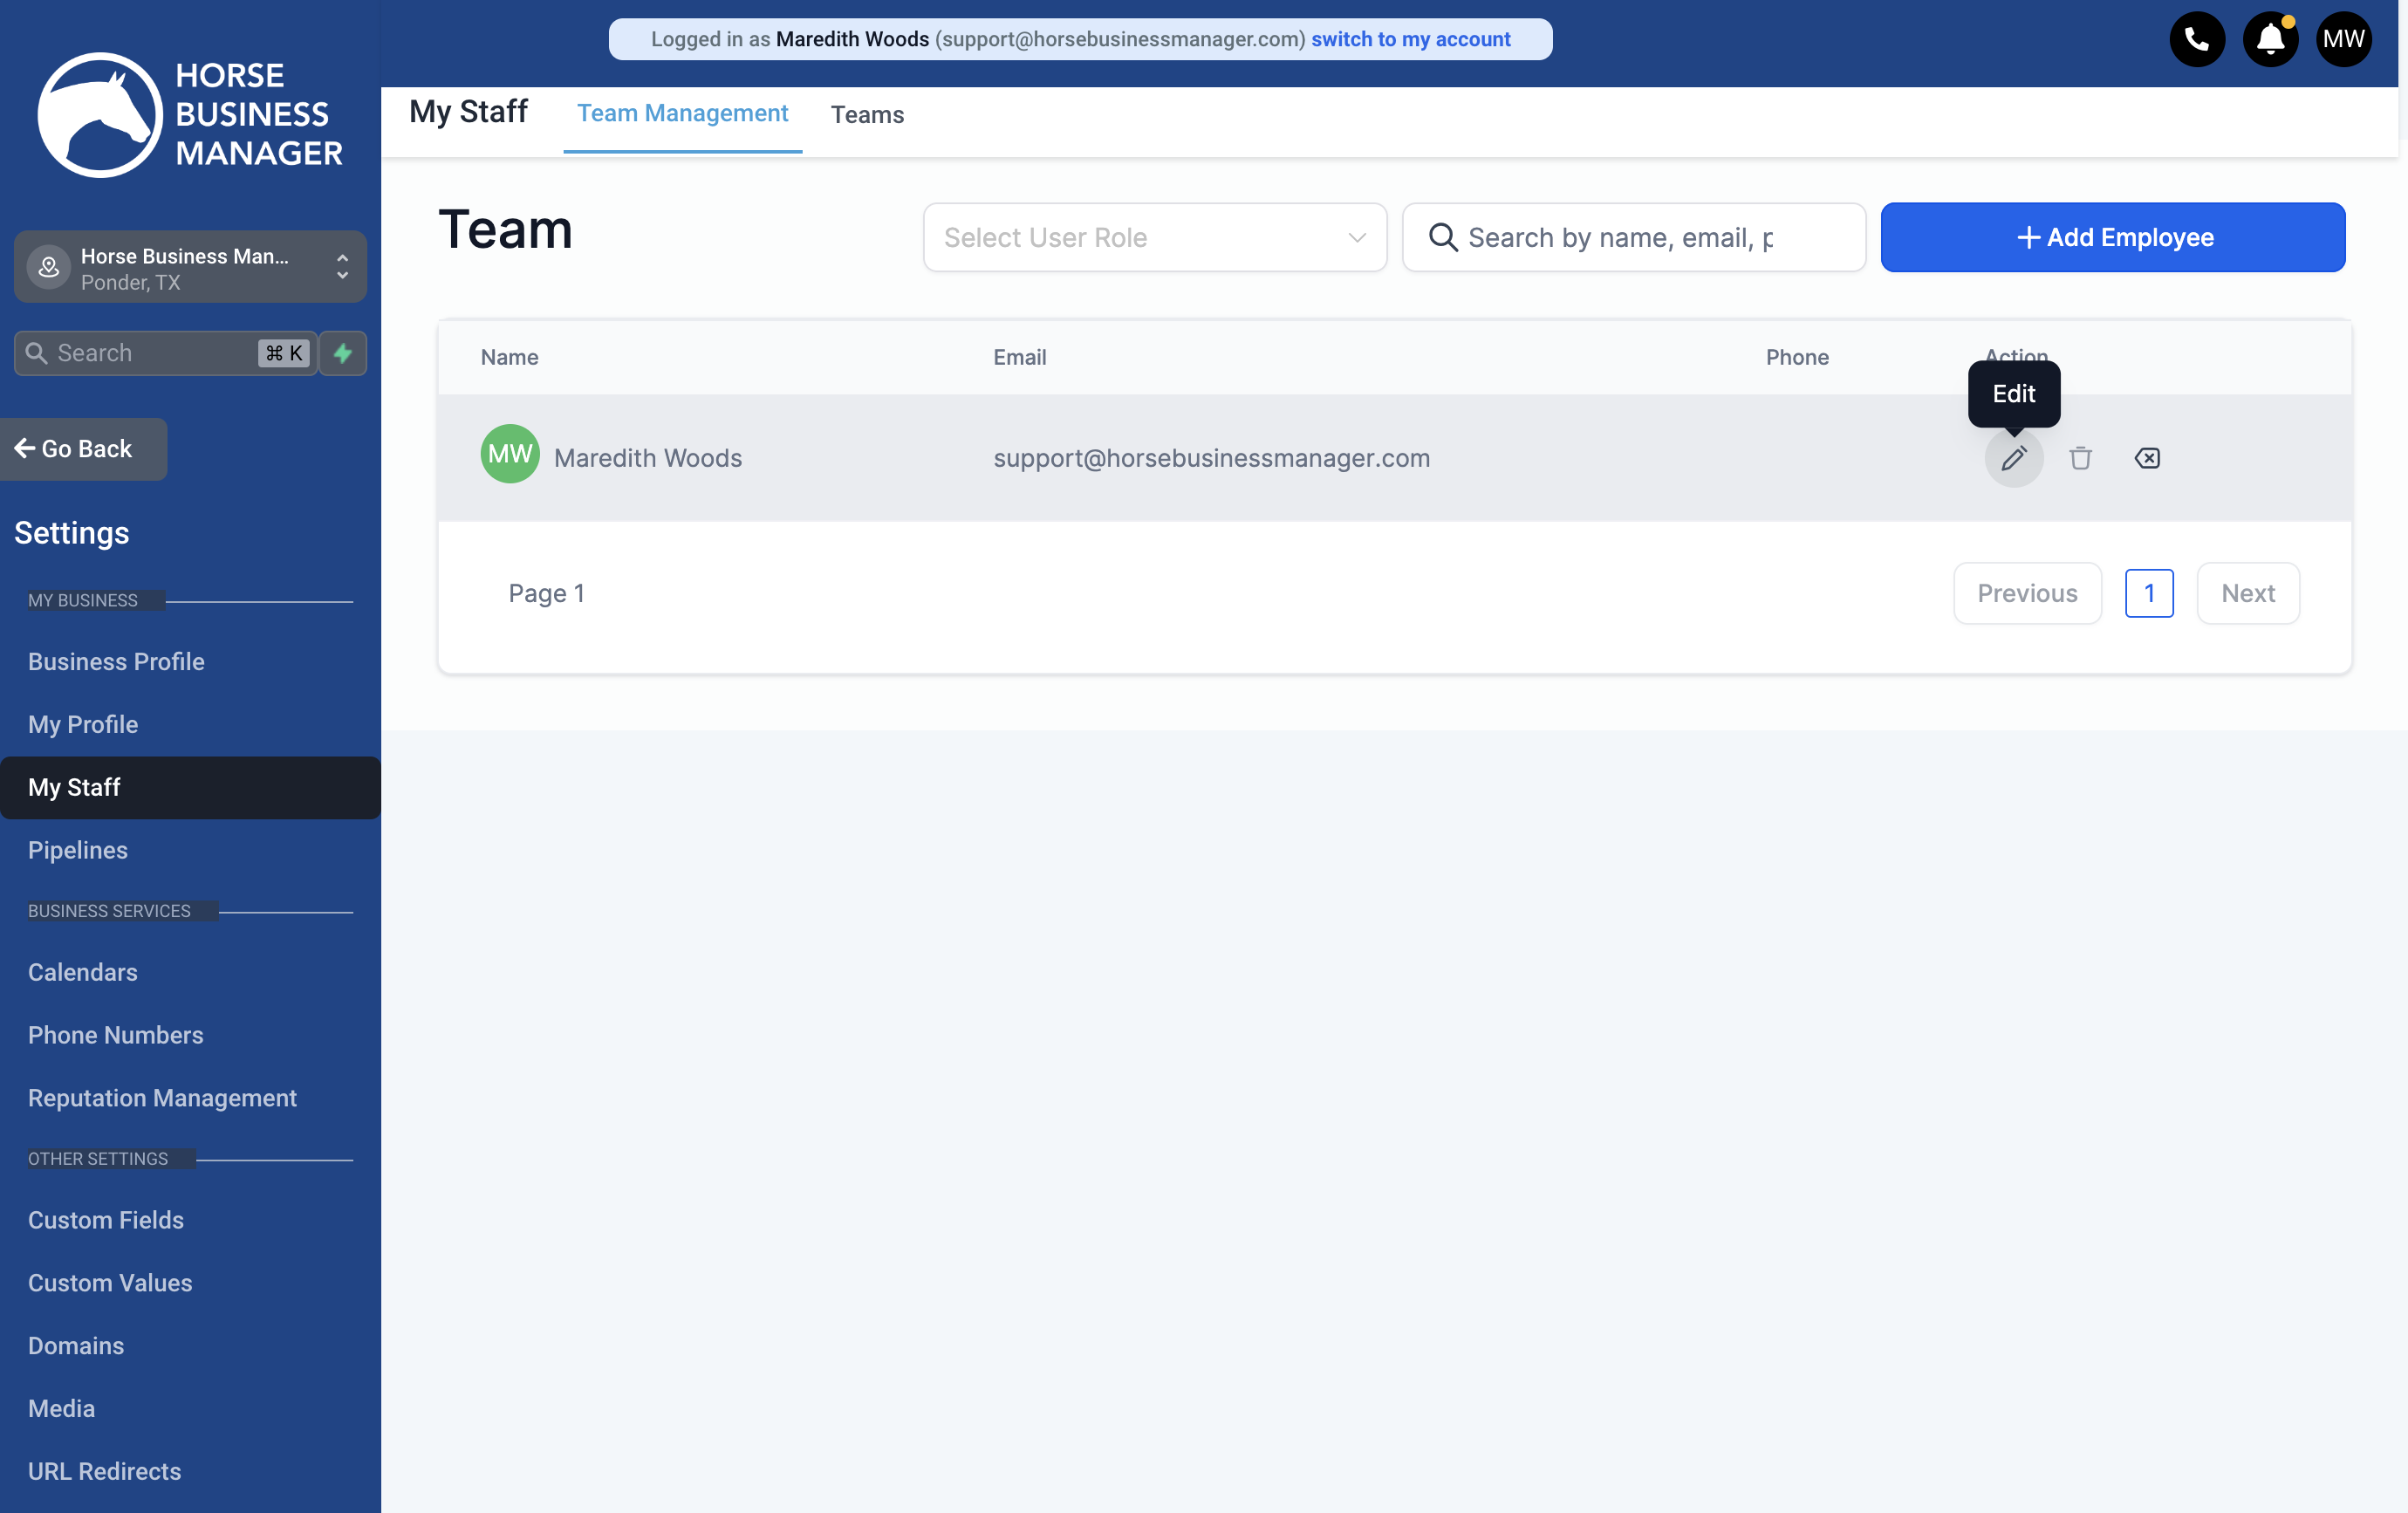The image size is (2408, 1513).
Task: Open Custom Values settings
Action: (x=110, y=1283)
